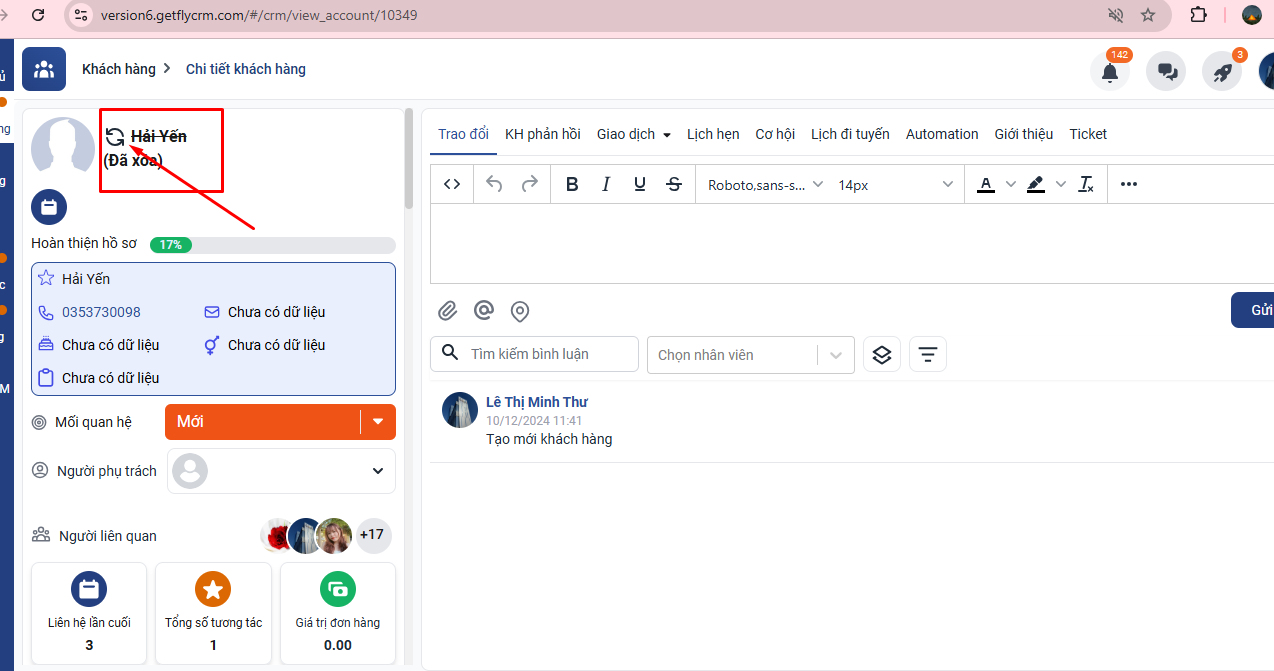Click the mention @ icon

[484, 311]
